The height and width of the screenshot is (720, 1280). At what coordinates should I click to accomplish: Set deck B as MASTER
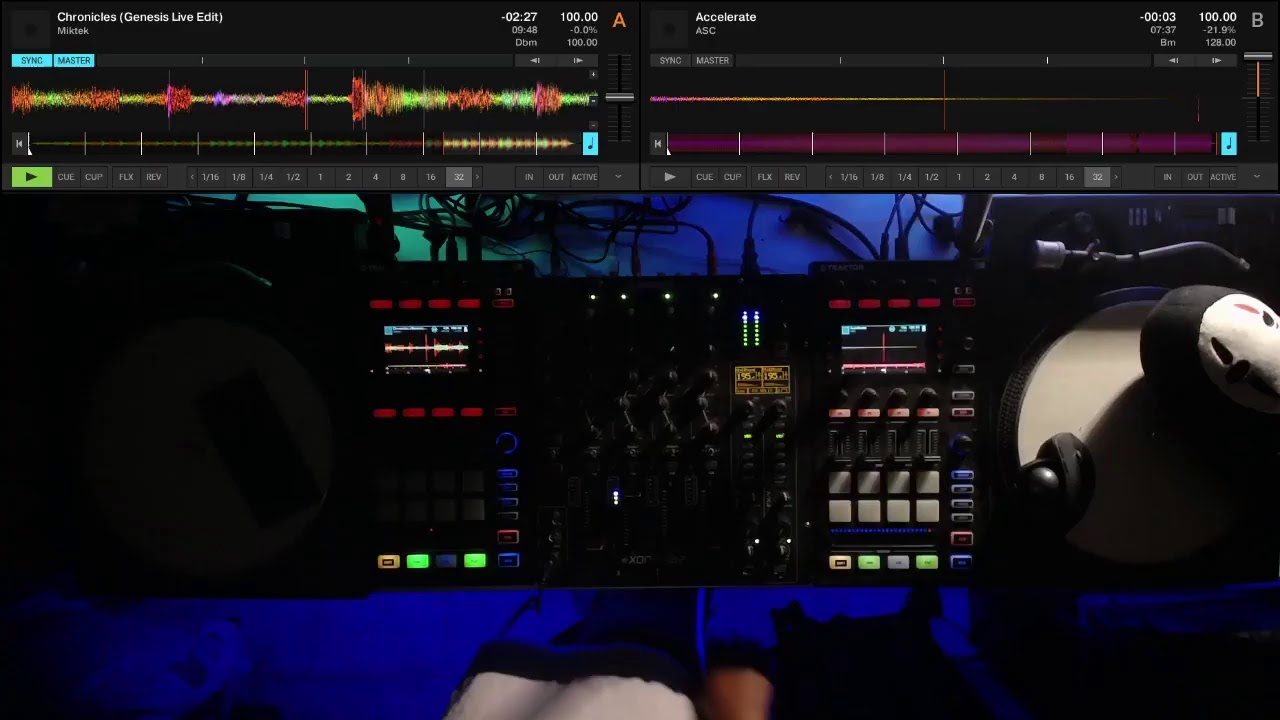pyautogui.click(x=712, y=61)
